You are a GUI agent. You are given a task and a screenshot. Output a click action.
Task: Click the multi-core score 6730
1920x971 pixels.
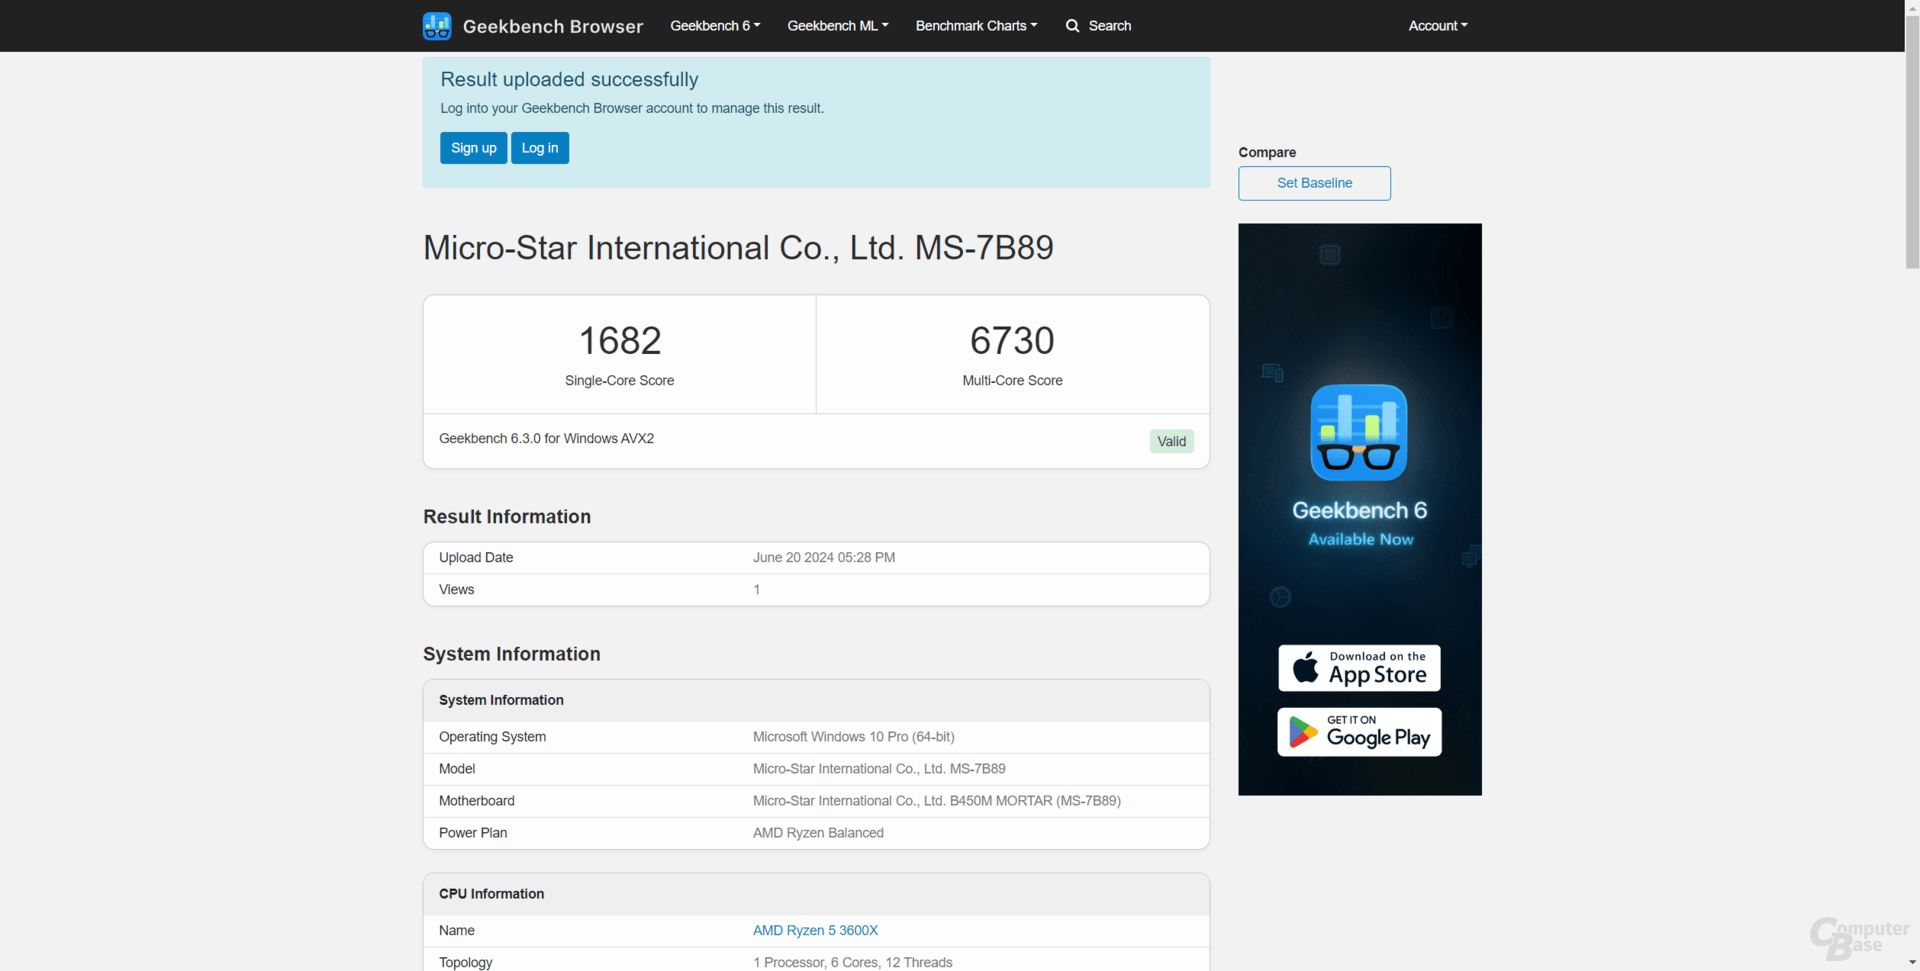1012,341
